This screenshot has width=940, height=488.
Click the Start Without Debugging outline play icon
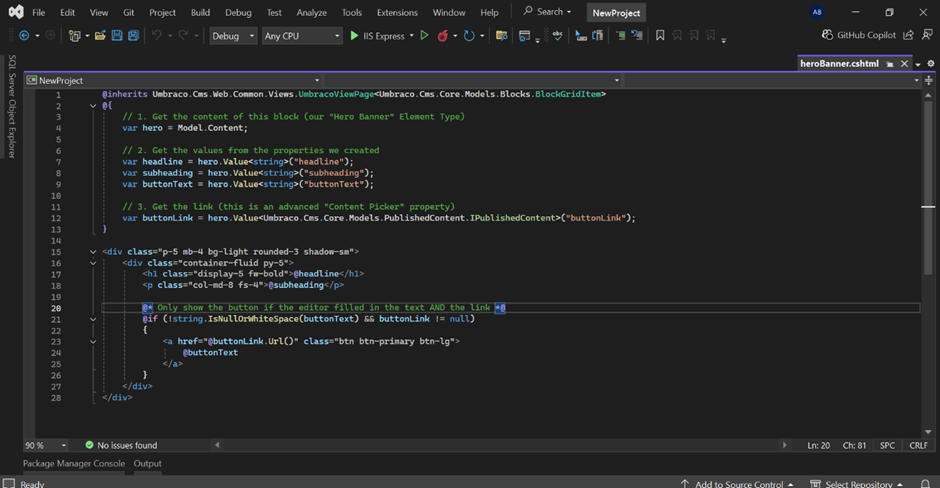click(424, 36)
